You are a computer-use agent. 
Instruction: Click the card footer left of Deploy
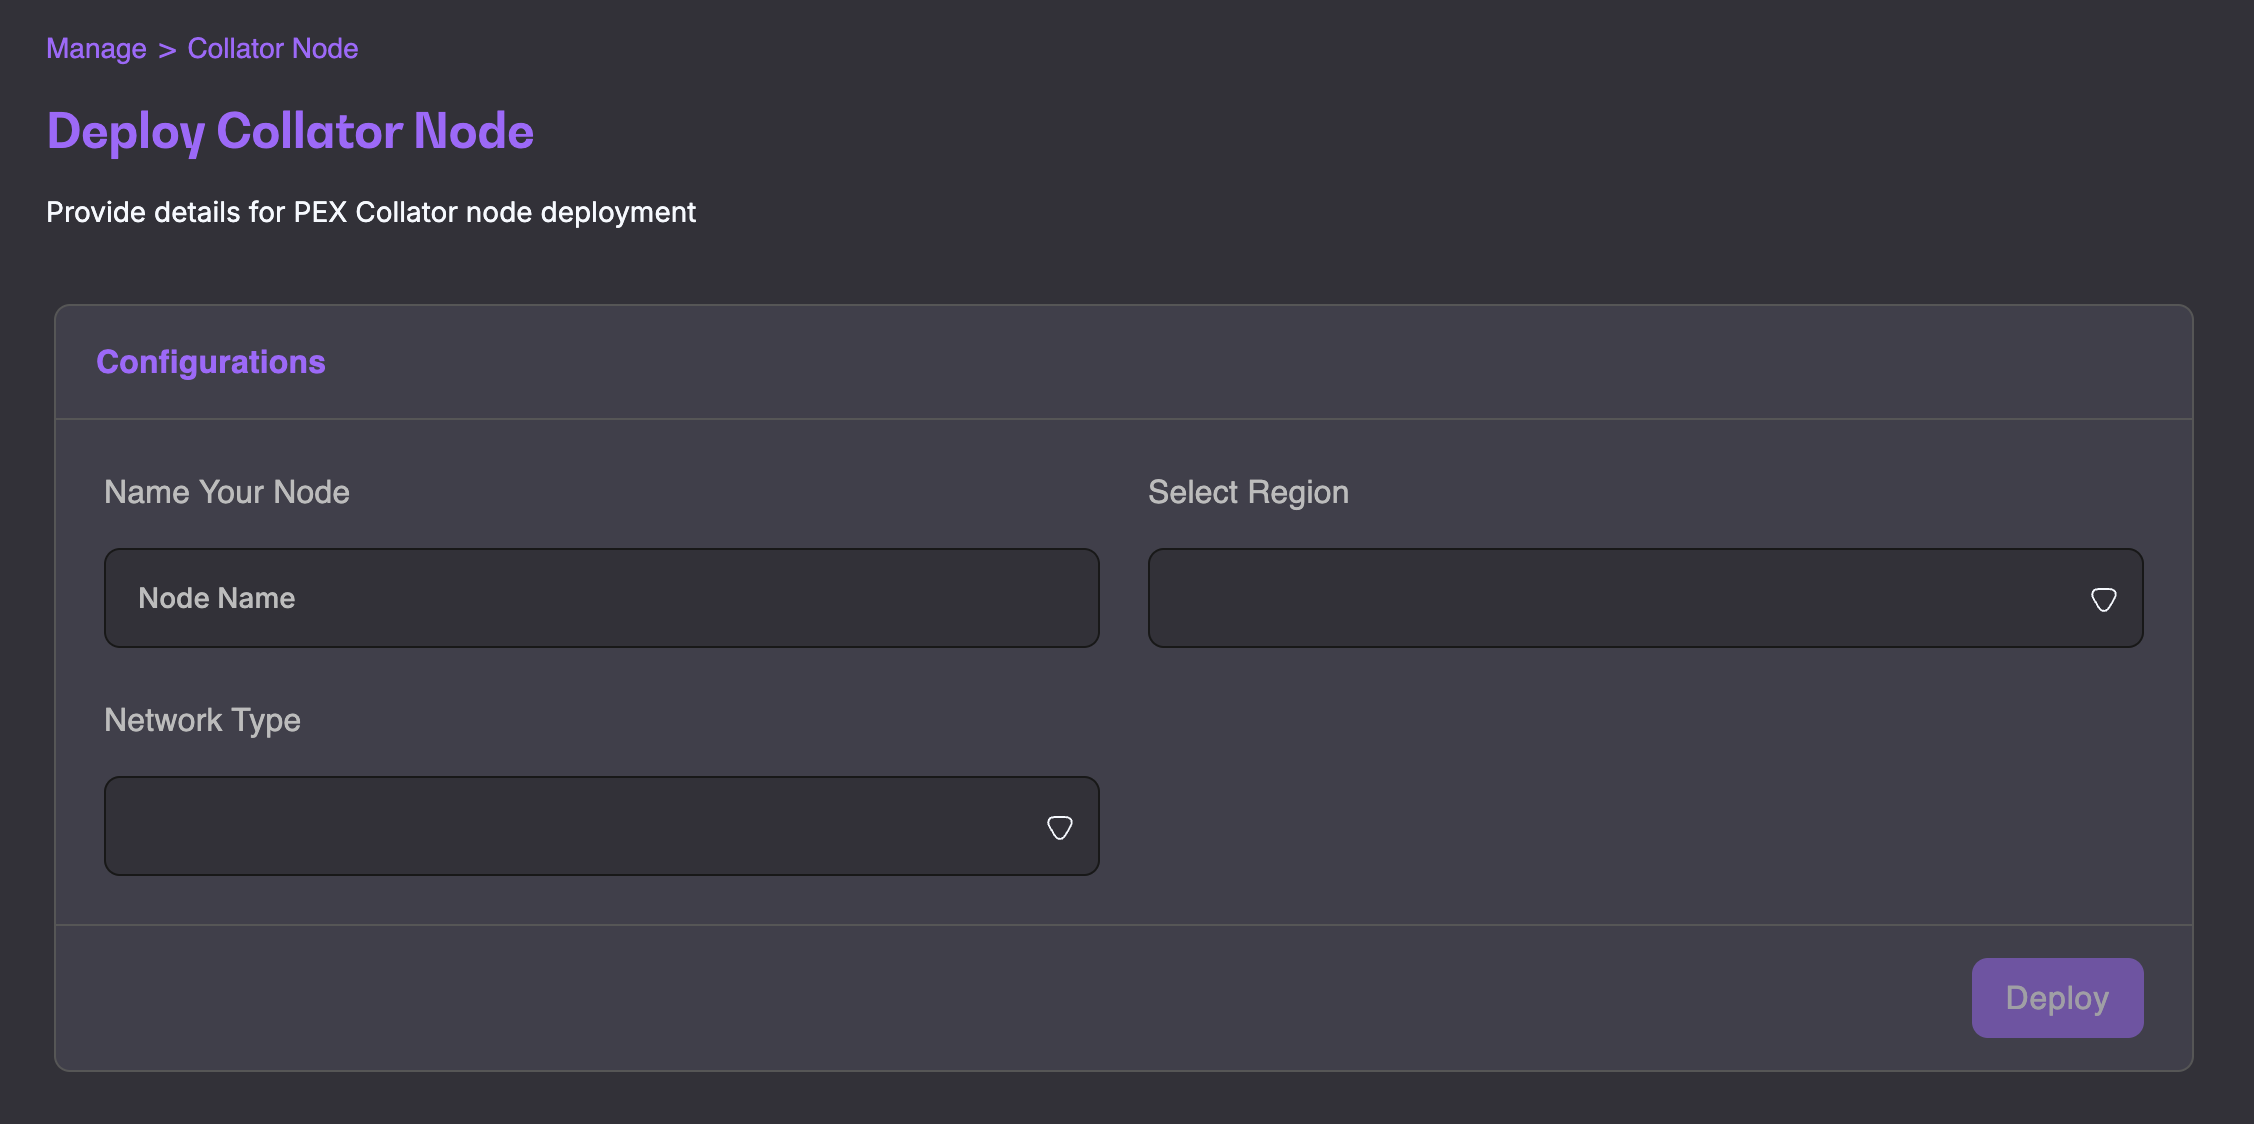pyautogui.click(x=1000, y=998)
